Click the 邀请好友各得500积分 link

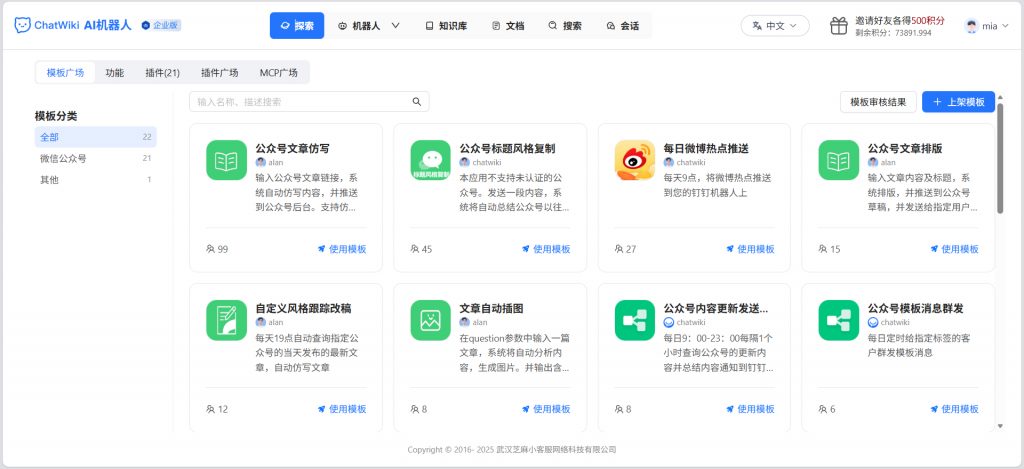[x=900, y=21]
